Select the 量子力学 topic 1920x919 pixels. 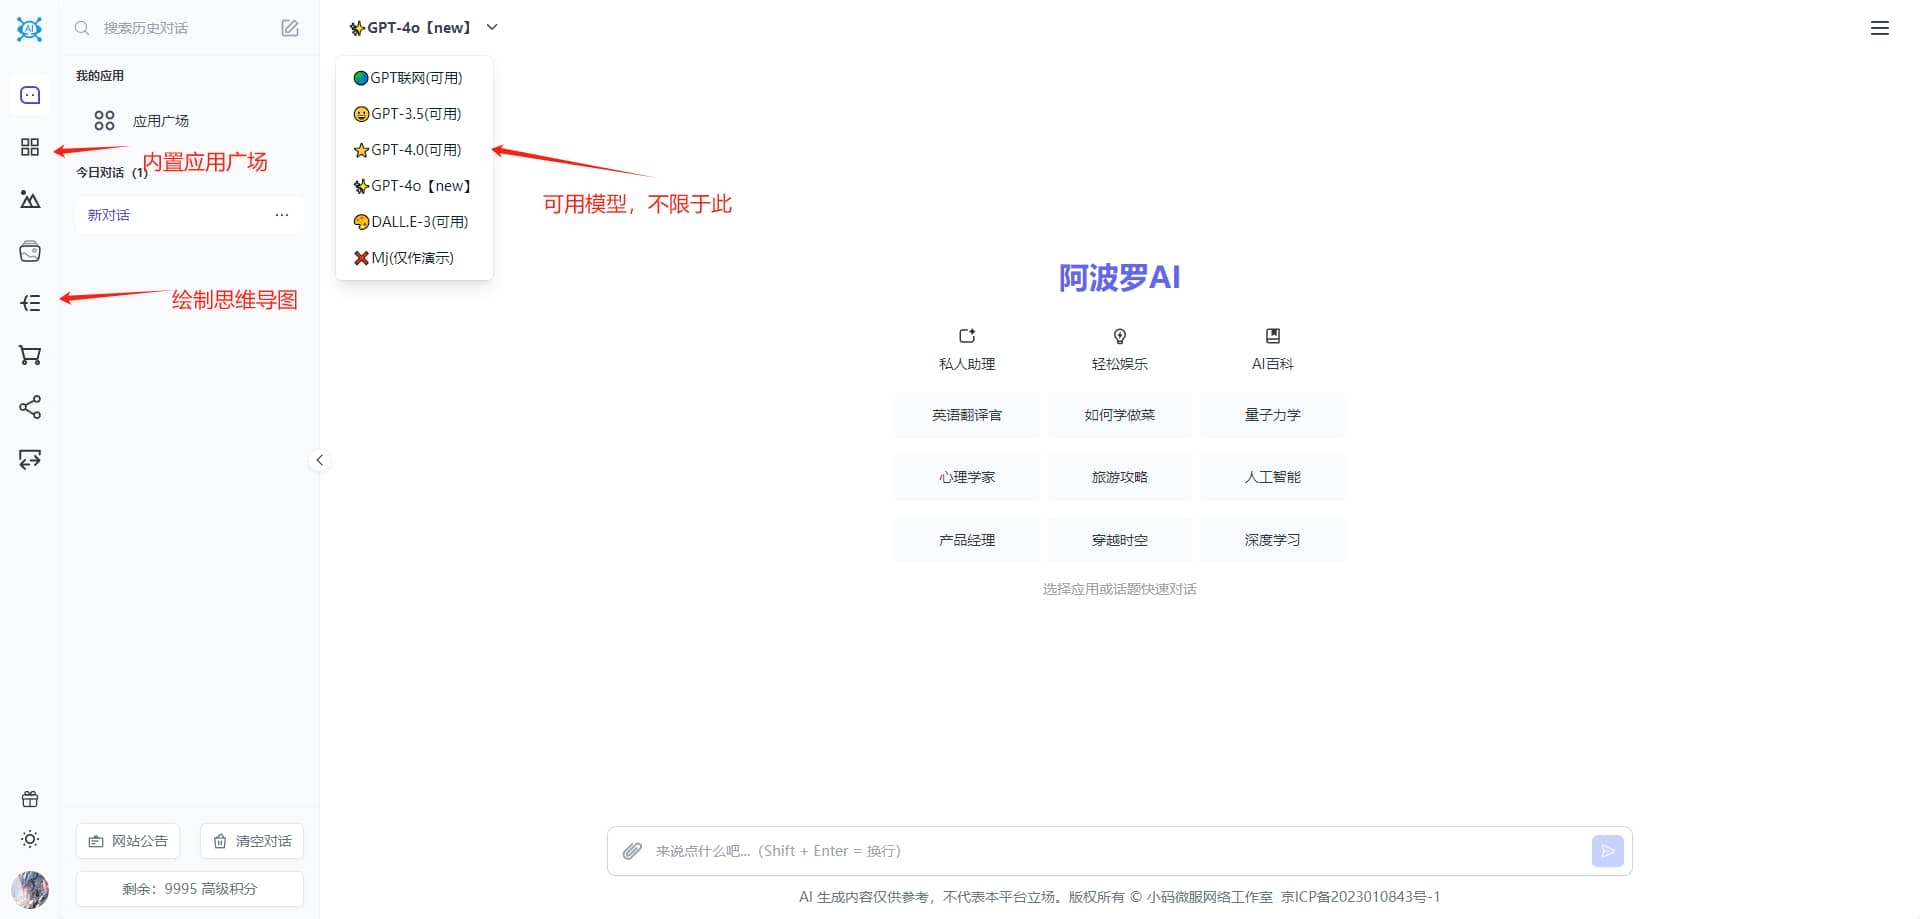(1273, 415)
